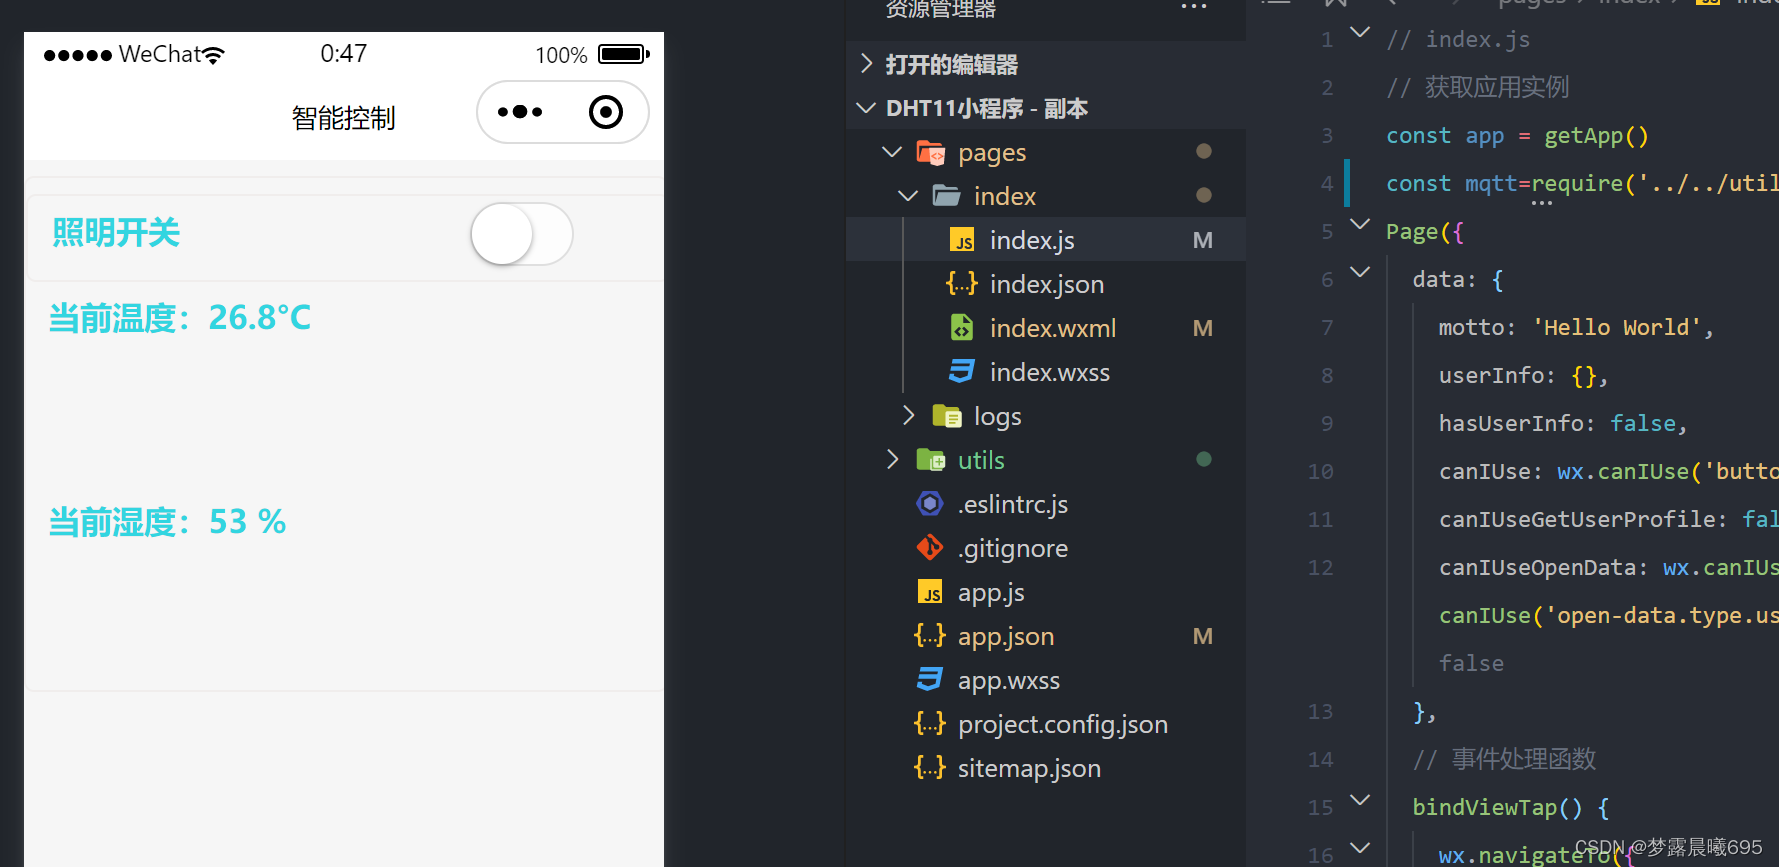The width and height of the screenshot is (1779, 867).
Task: Collapse the index folder chevron
Action: (908, 196)
